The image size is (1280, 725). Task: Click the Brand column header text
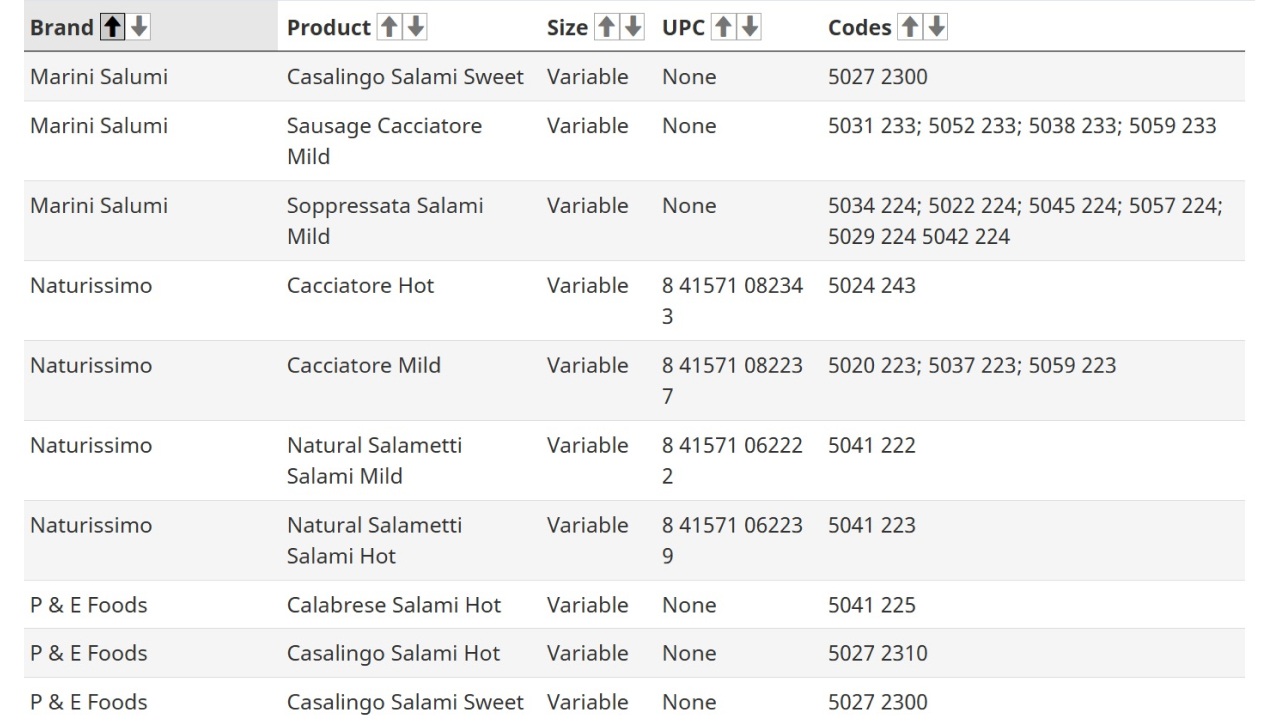click(62, 28)
